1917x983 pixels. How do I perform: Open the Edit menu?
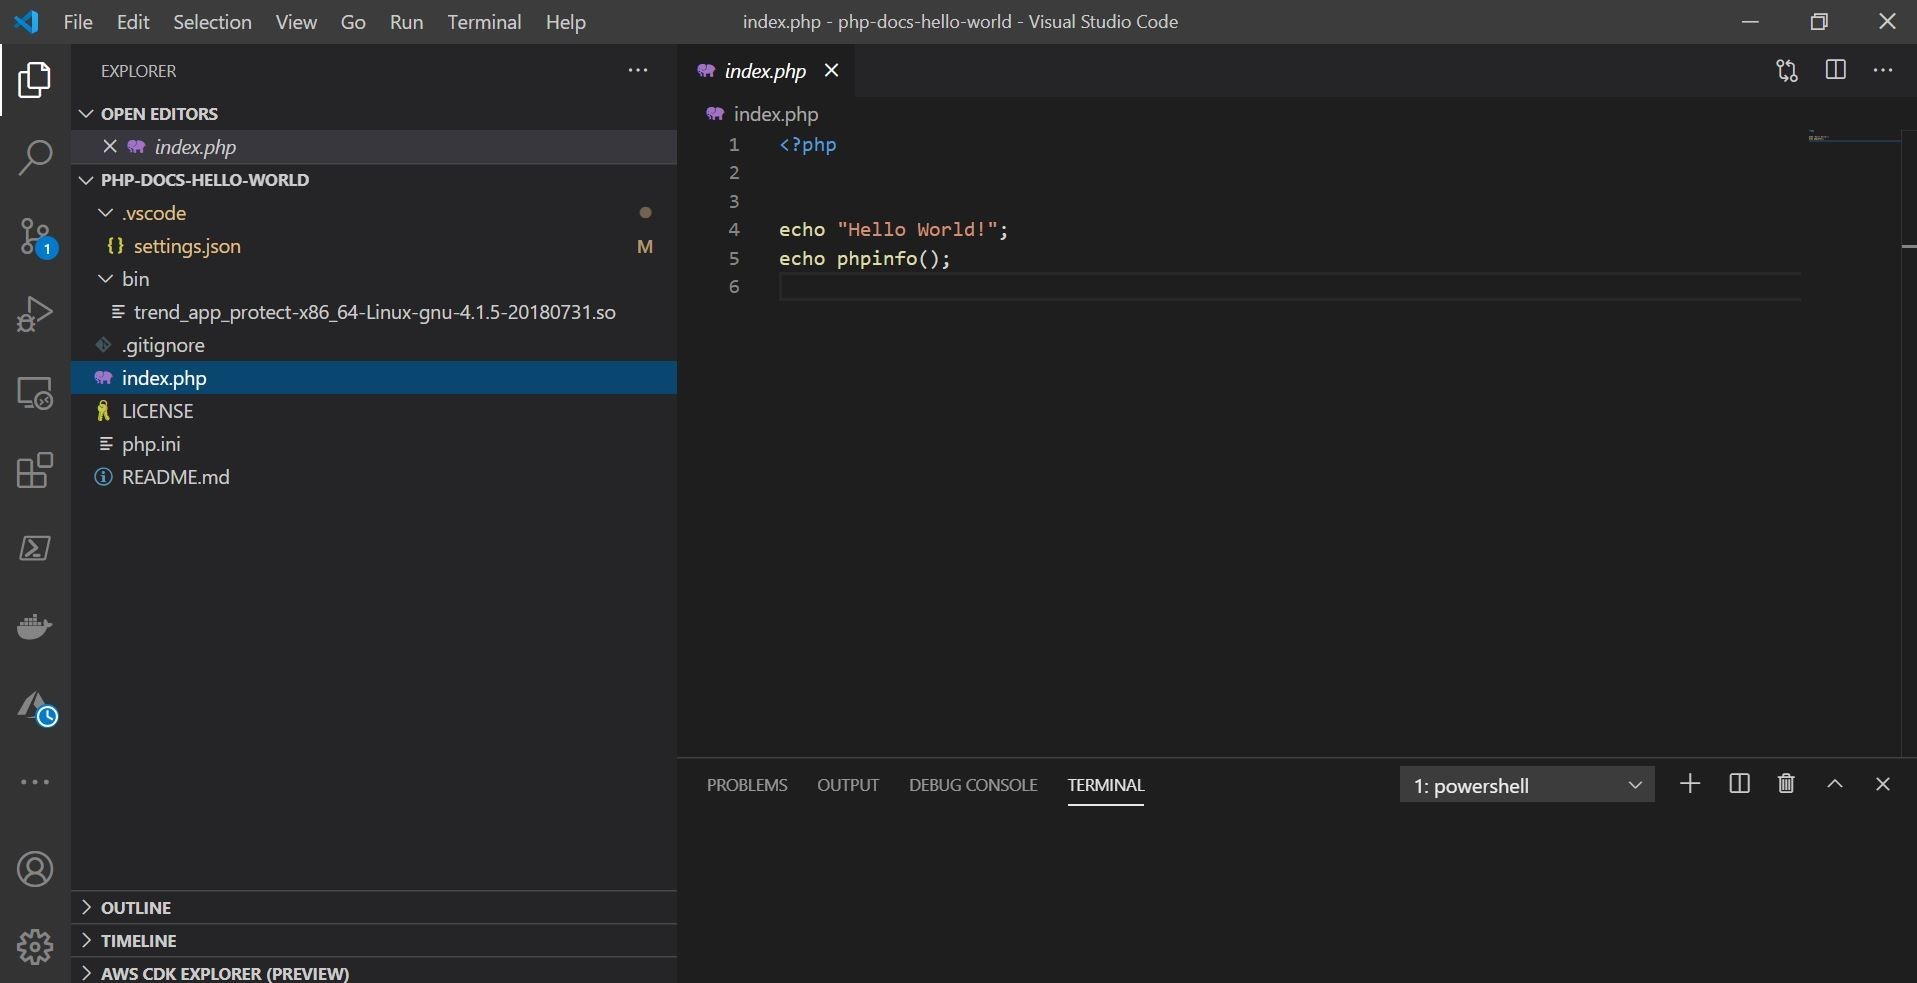[x=133, y=22]
